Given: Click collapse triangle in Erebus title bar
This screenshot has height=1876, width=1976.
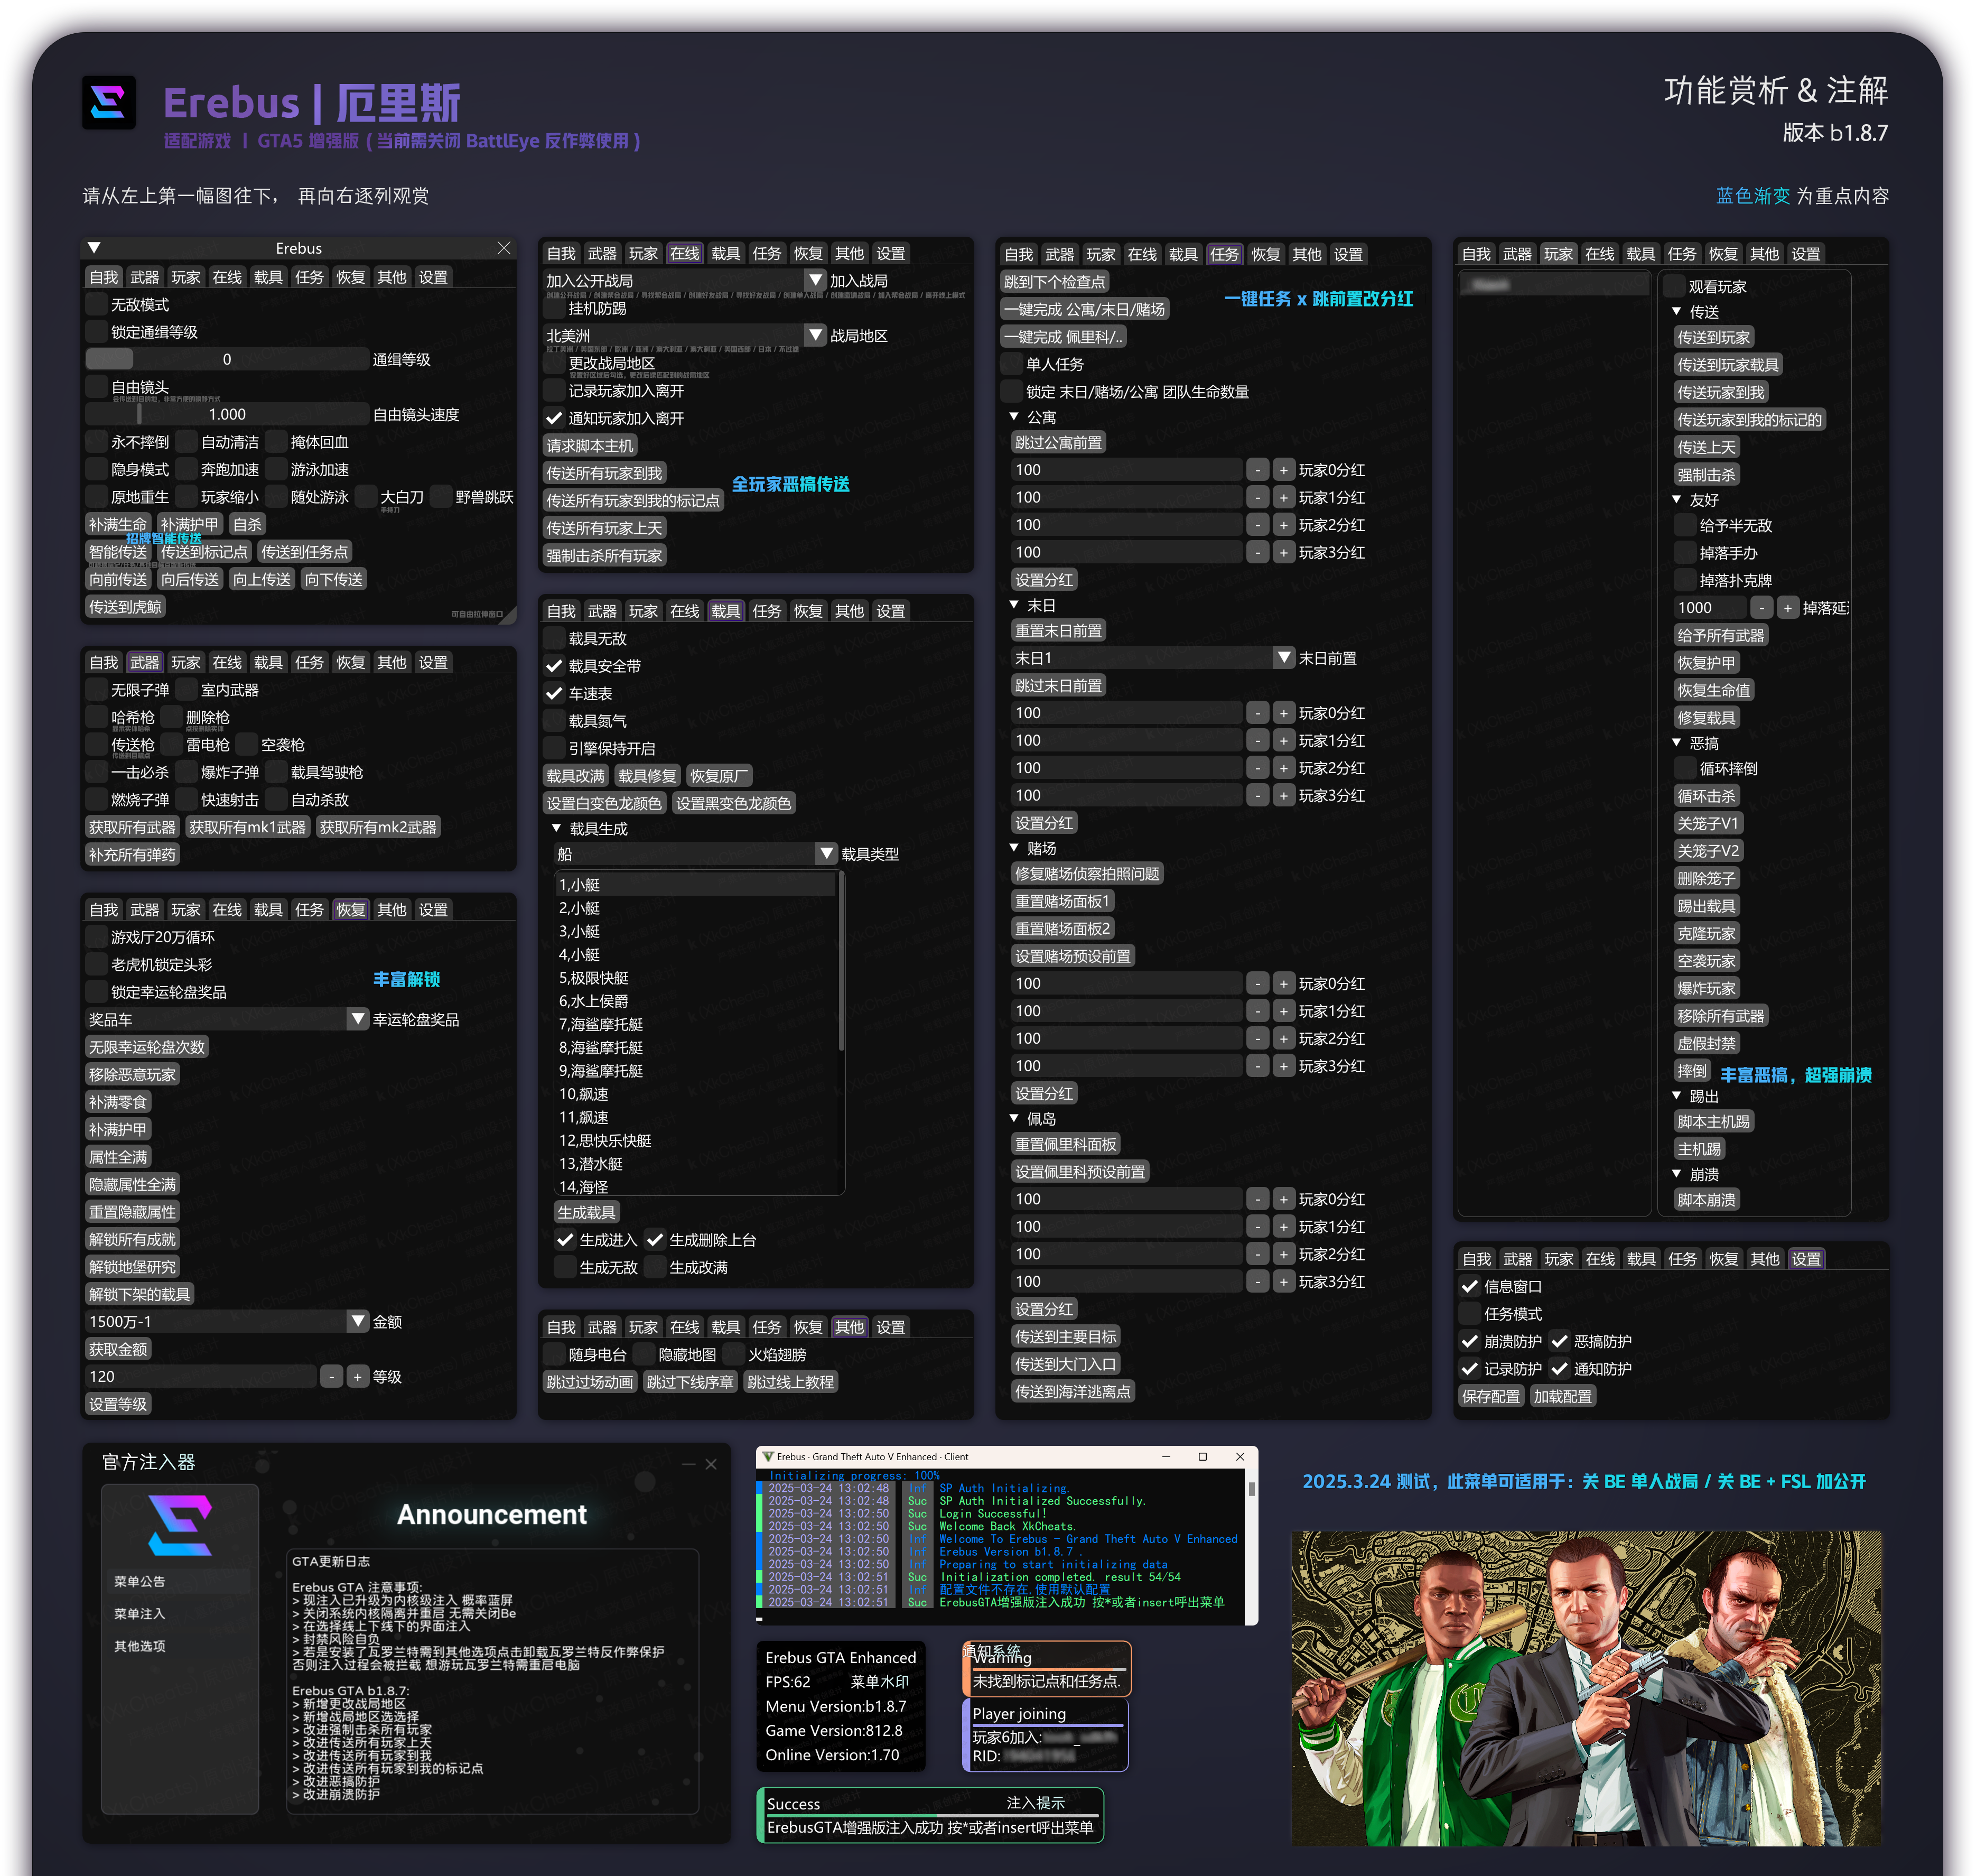Looking at the screenshot, I should [x=94, y=248].
